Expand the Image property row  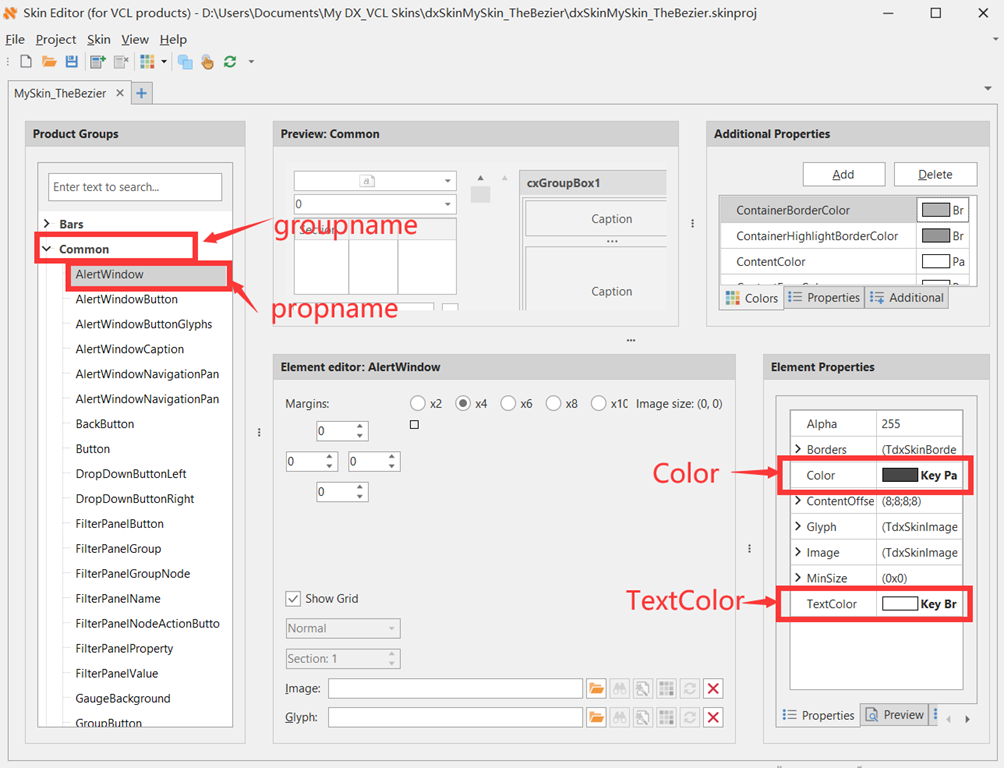798,551
